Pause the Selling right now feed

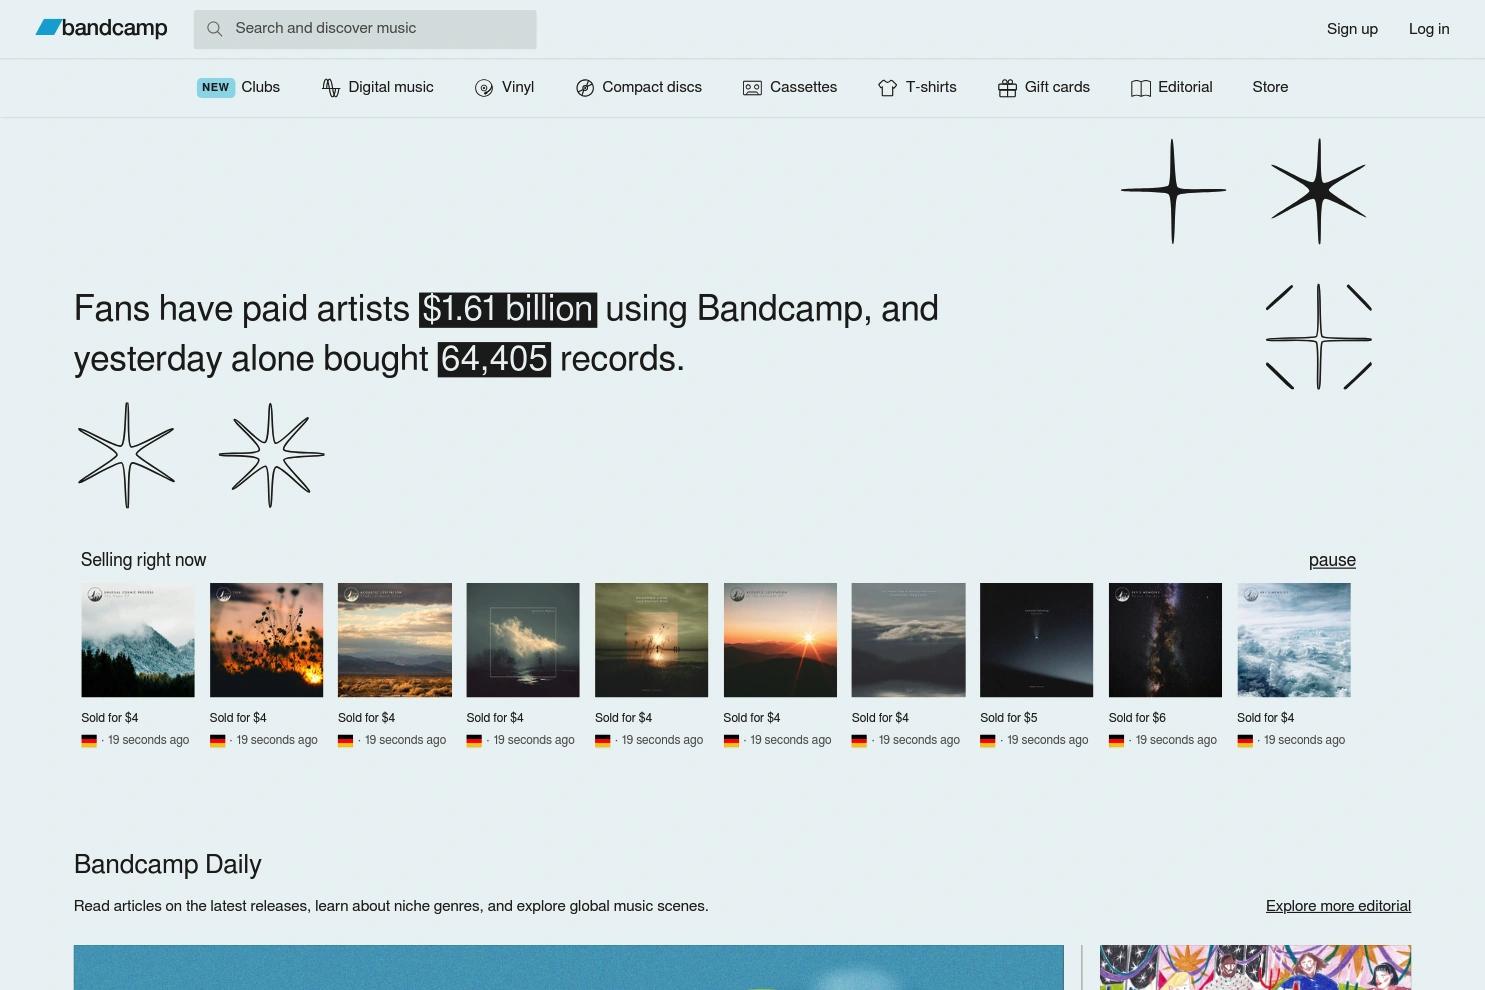coord(1332,560)
